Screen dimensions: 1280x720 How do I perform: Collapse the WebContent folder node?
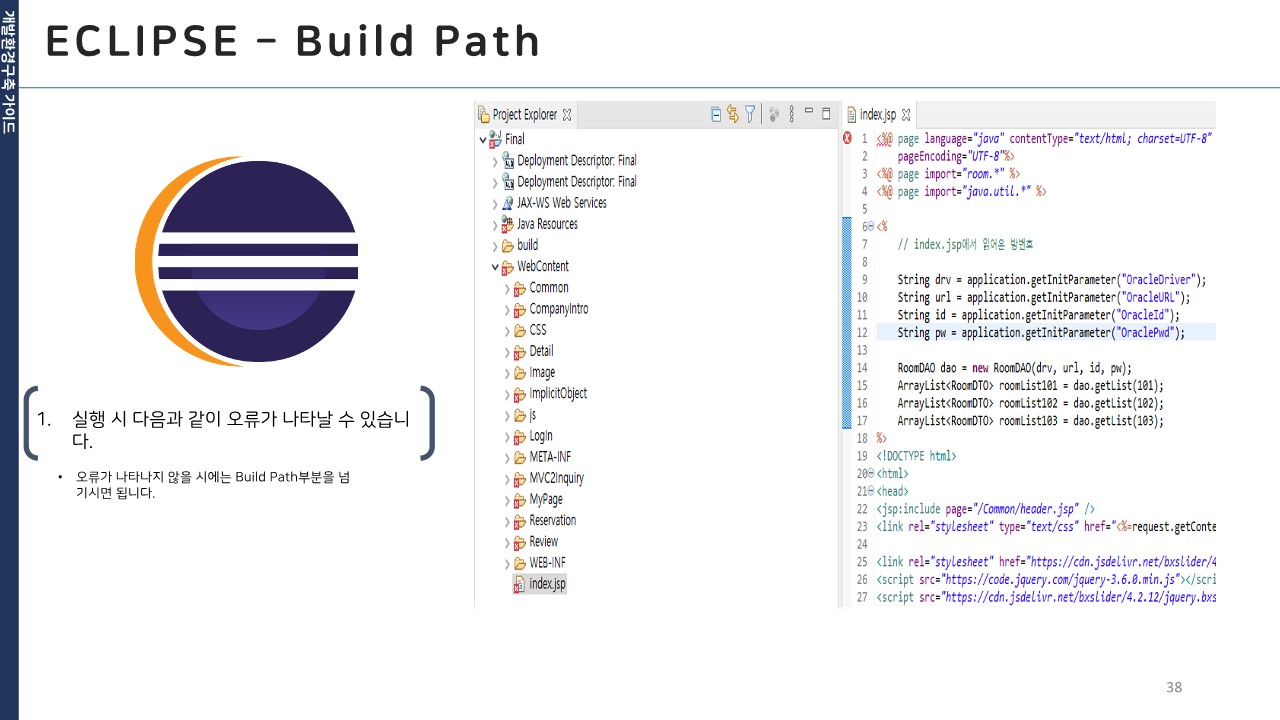[495, 267]
